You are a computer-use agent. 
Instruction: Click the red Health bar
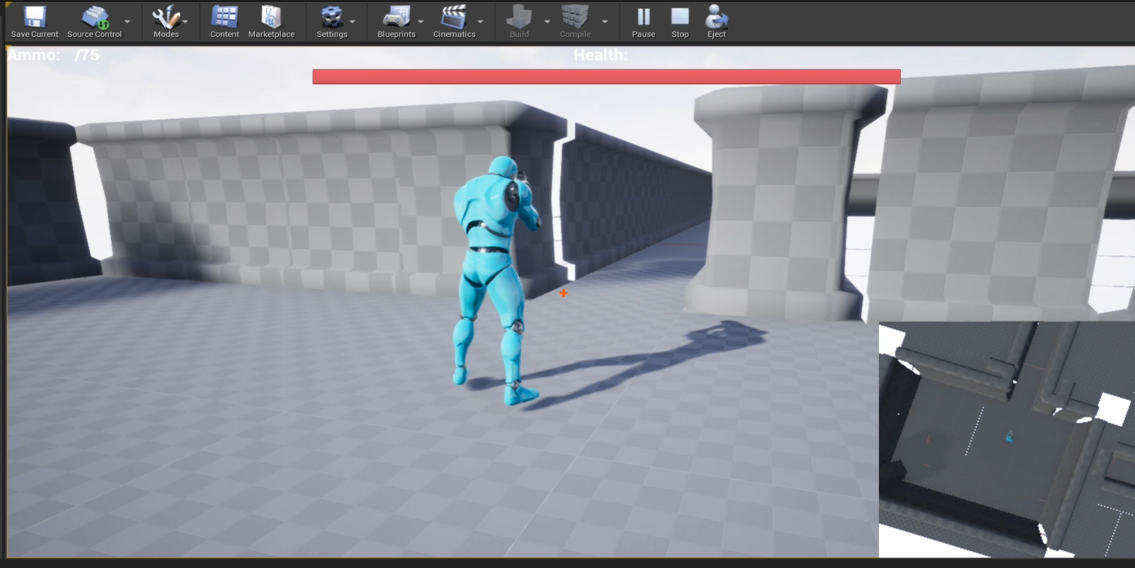pyautogui.click(x=607, y=77)
